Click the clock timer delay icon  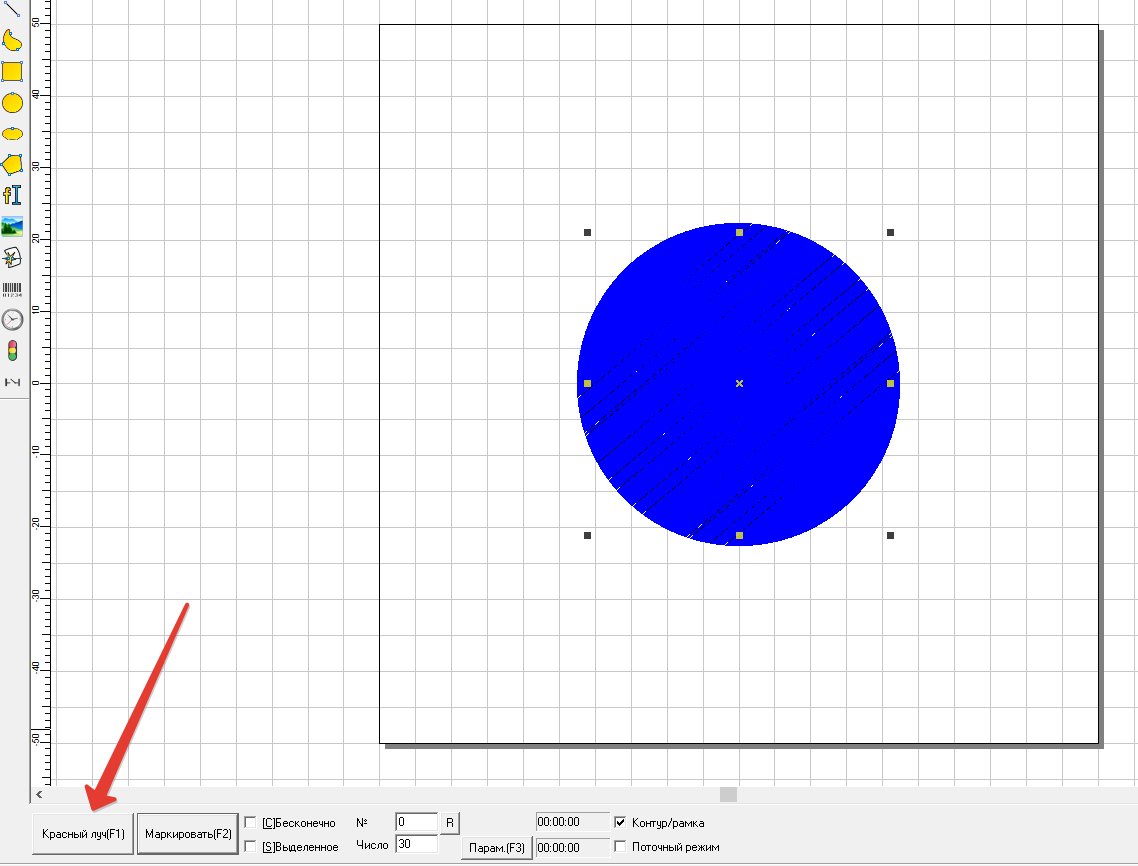pyautogui.click(x=12, y=320)
